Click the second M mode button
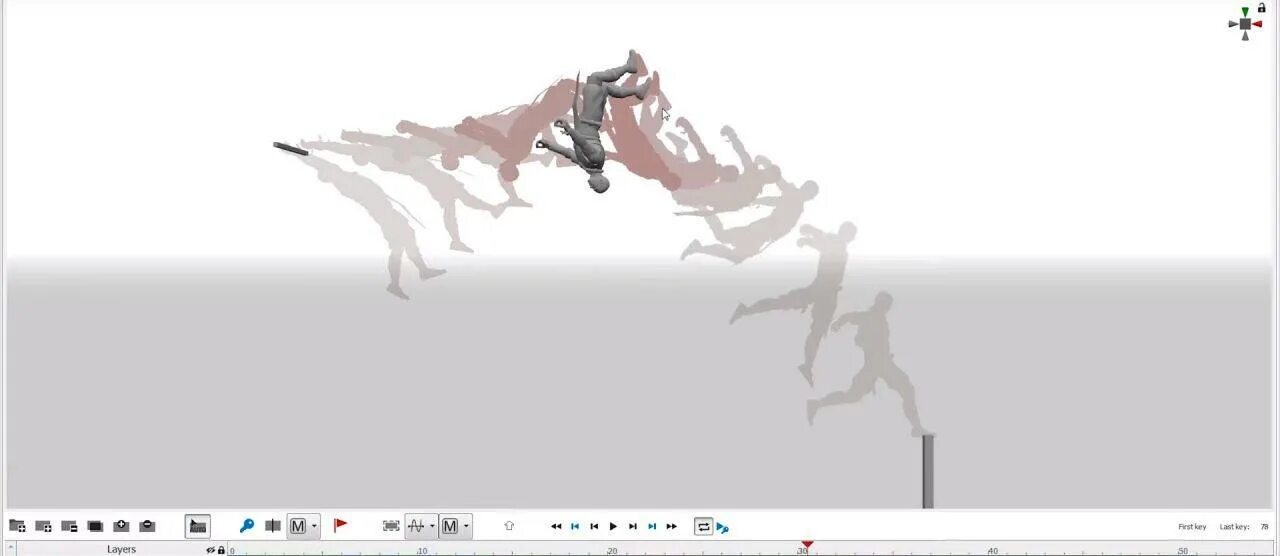The height and width of the screenshot is (556, 1280). coord(450,526)
